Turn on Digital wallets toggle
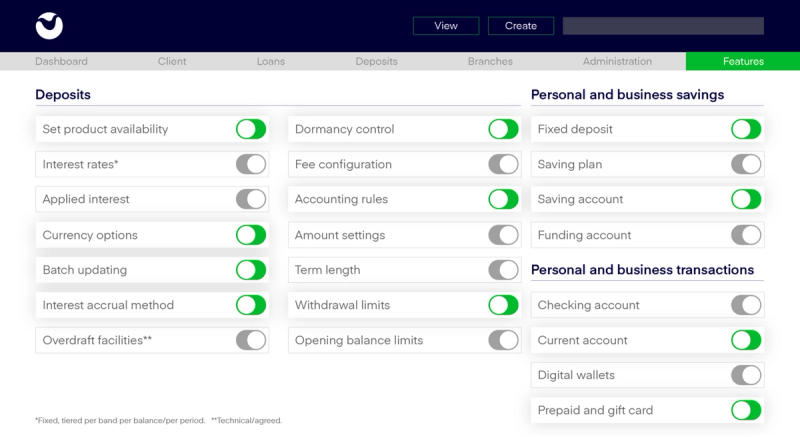Viewport: 800px width, 437px height. click(746, 375)
